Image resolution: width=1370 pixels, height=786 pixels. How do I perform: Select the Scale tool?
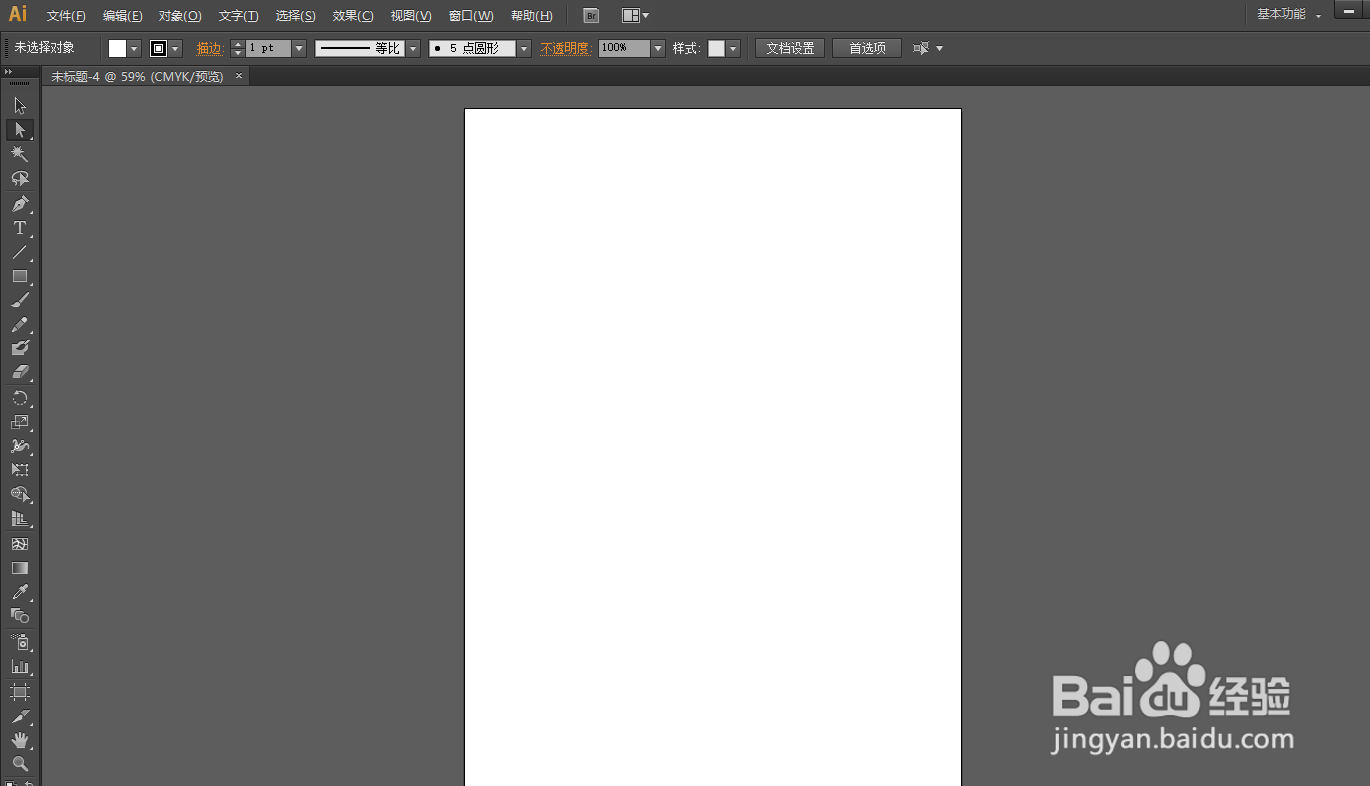20,422
